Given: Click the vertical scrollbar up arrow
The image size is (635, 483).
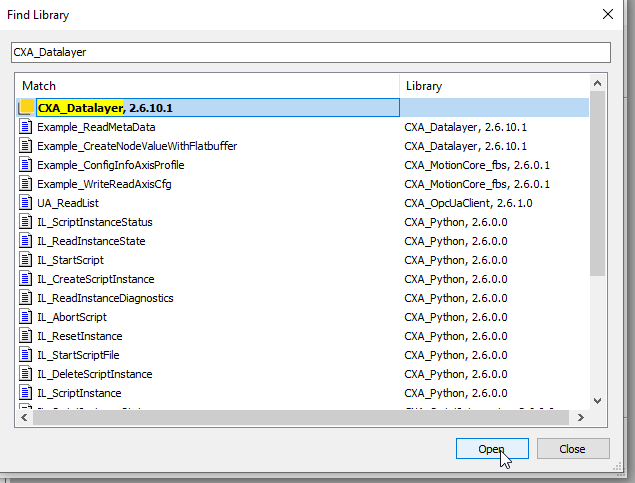Looking at the screenshot, I should coord(597,83).
